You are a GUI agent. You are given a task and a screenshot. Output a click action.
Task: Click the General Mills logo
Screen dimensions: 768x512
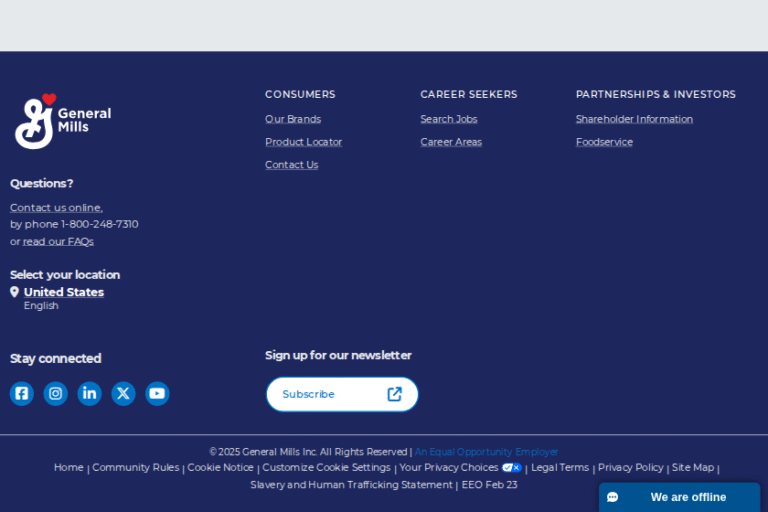pos(62,121)
